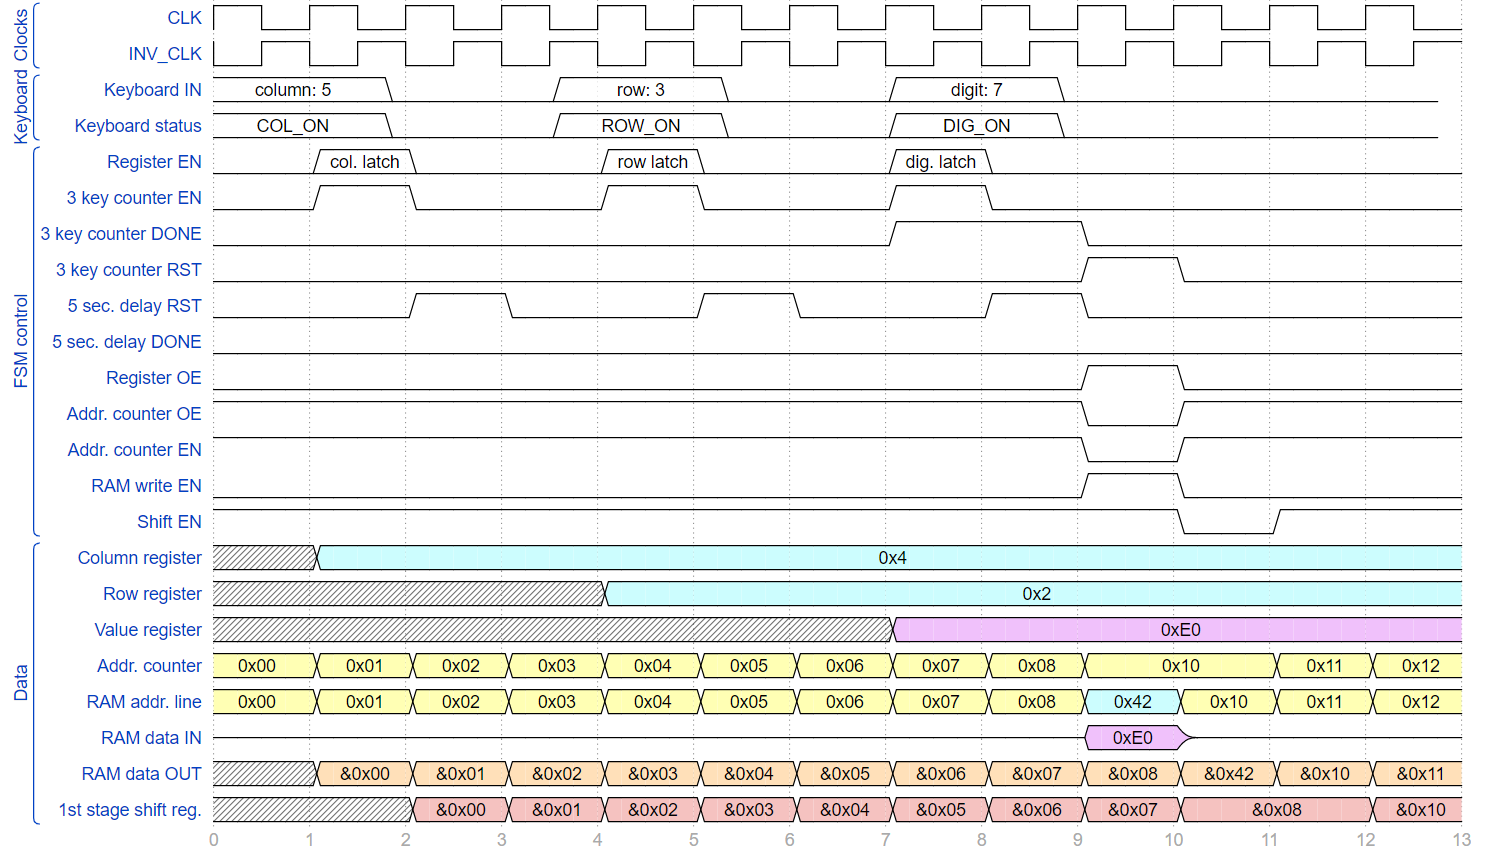The height and width of the screenshot is (858, 1492).
Task: Click the 'digit: 7' Keyboard IN segment
Action: tap(977, 90)
